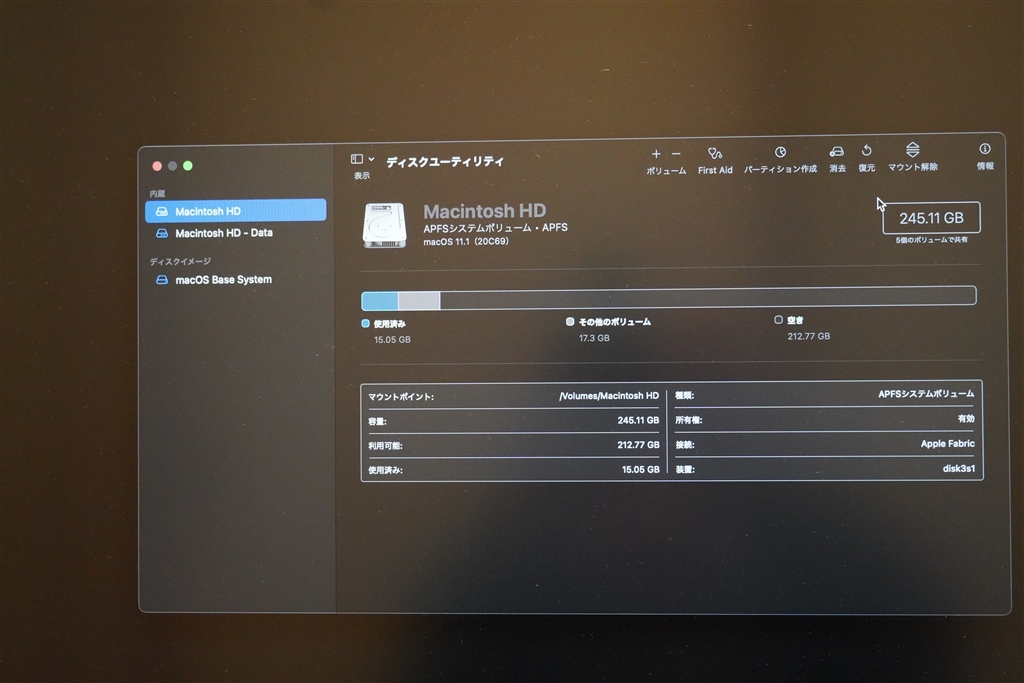
Task: Select Macintosh HD in sidebar
Action: (x=236, y=211)
